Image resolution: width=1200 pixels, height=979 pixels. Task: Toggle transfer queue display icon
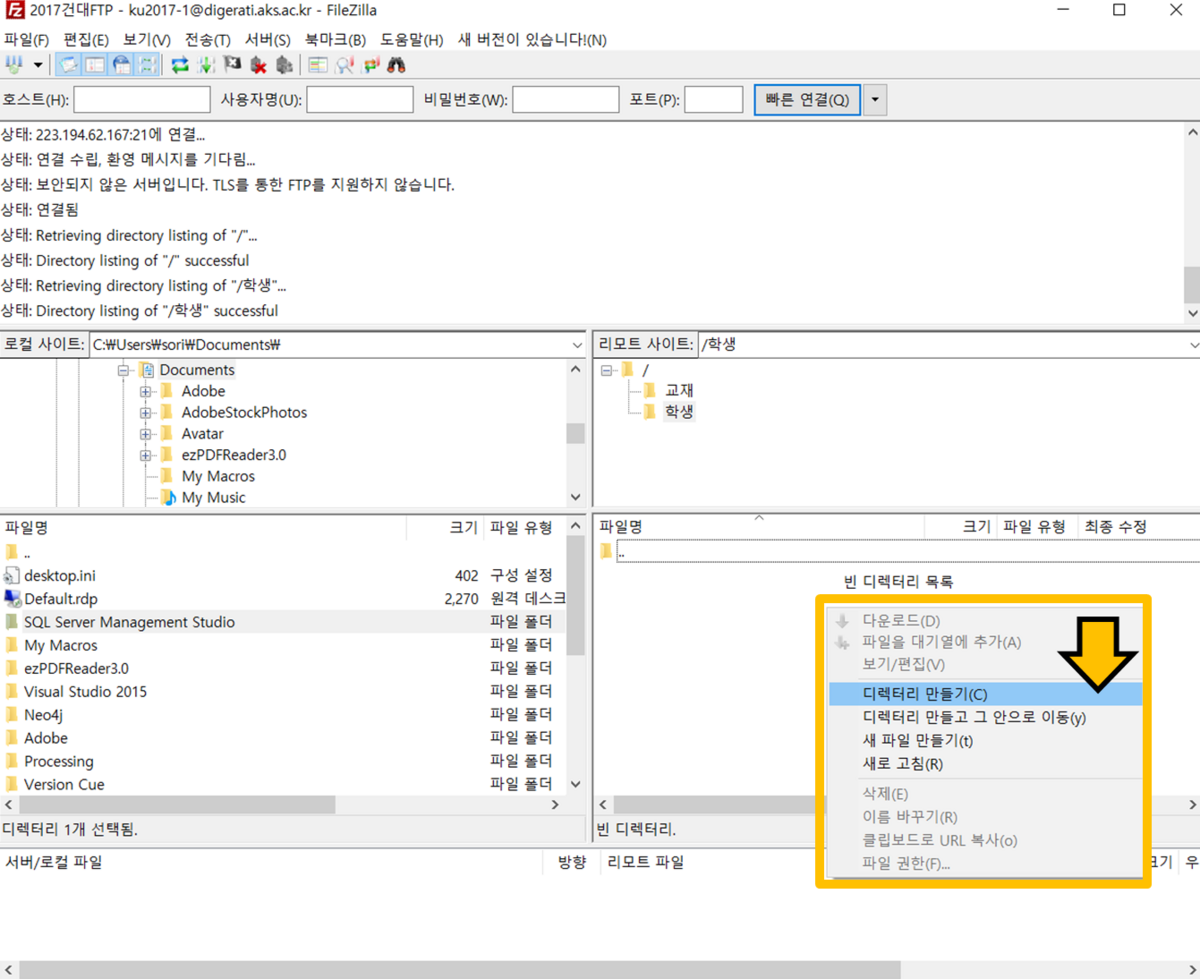tap(148, 65)
